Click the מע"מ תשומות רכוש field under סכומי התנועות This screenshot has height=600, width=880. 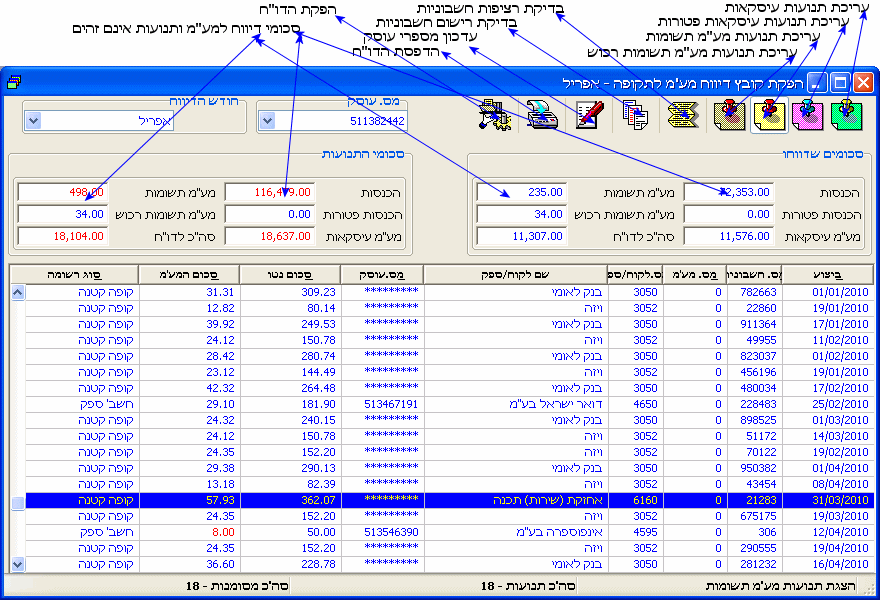click(63, 214)
